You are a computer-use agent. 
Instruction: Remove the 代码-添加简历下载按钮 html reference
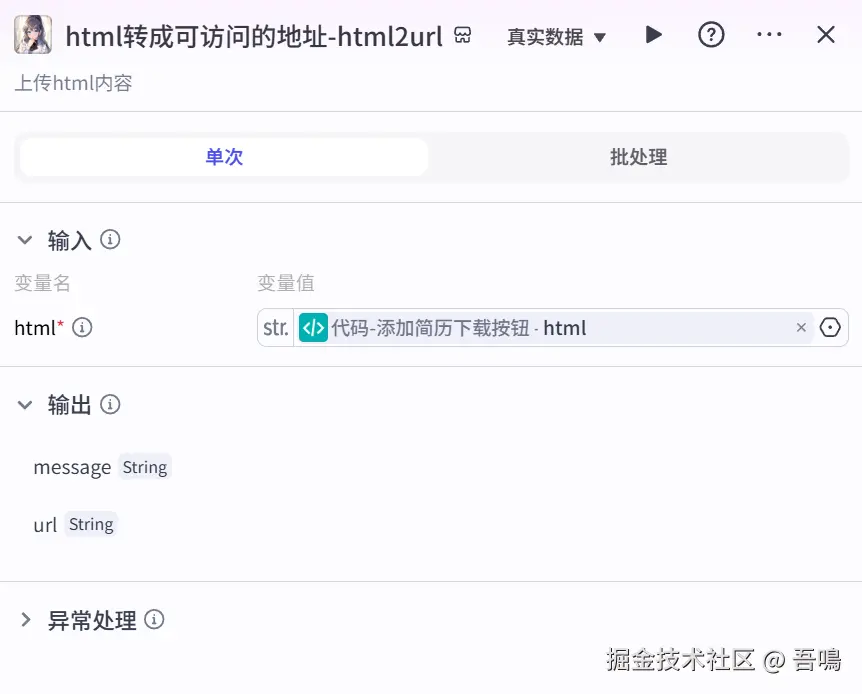[x=801, y=328]
